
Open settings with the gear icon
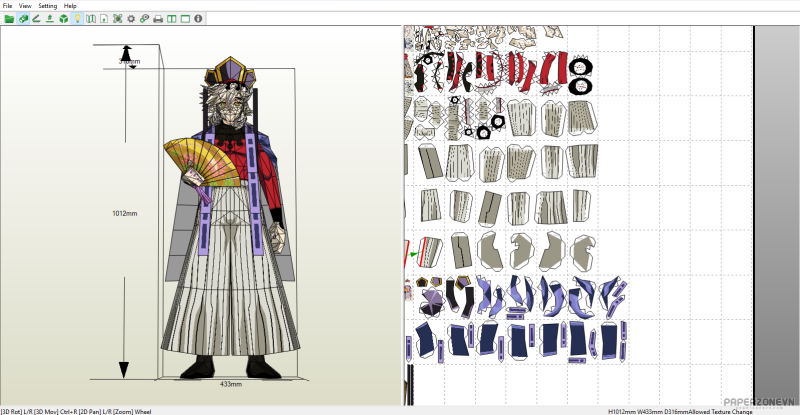click(131, 18)
